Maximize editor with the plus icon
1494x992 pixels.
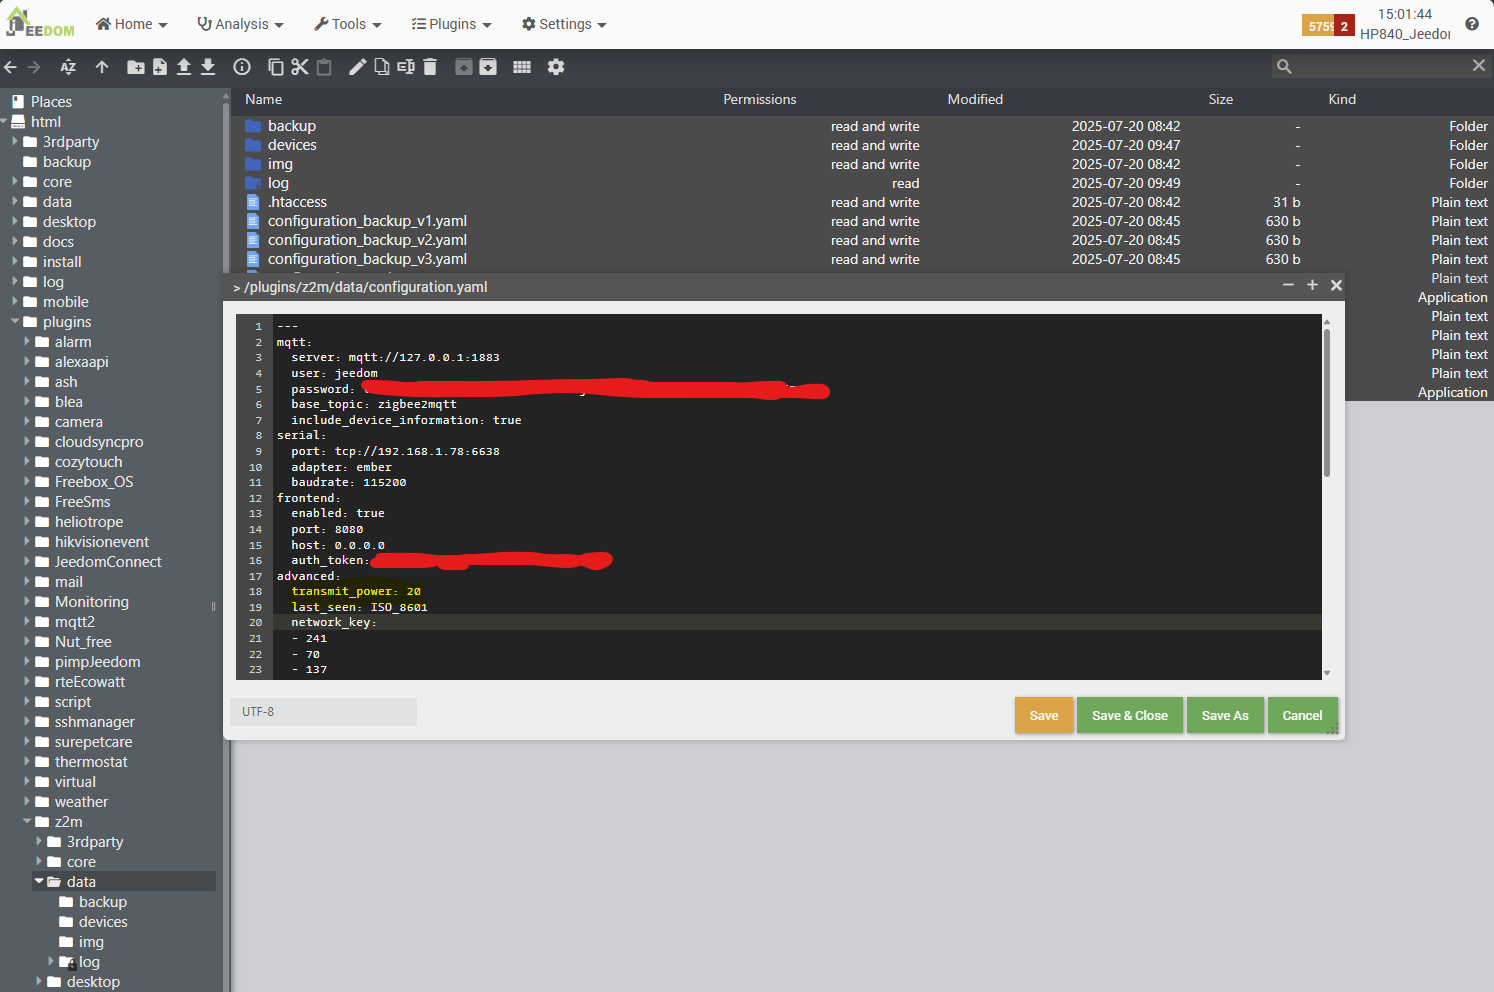[x=1312, y=285]
